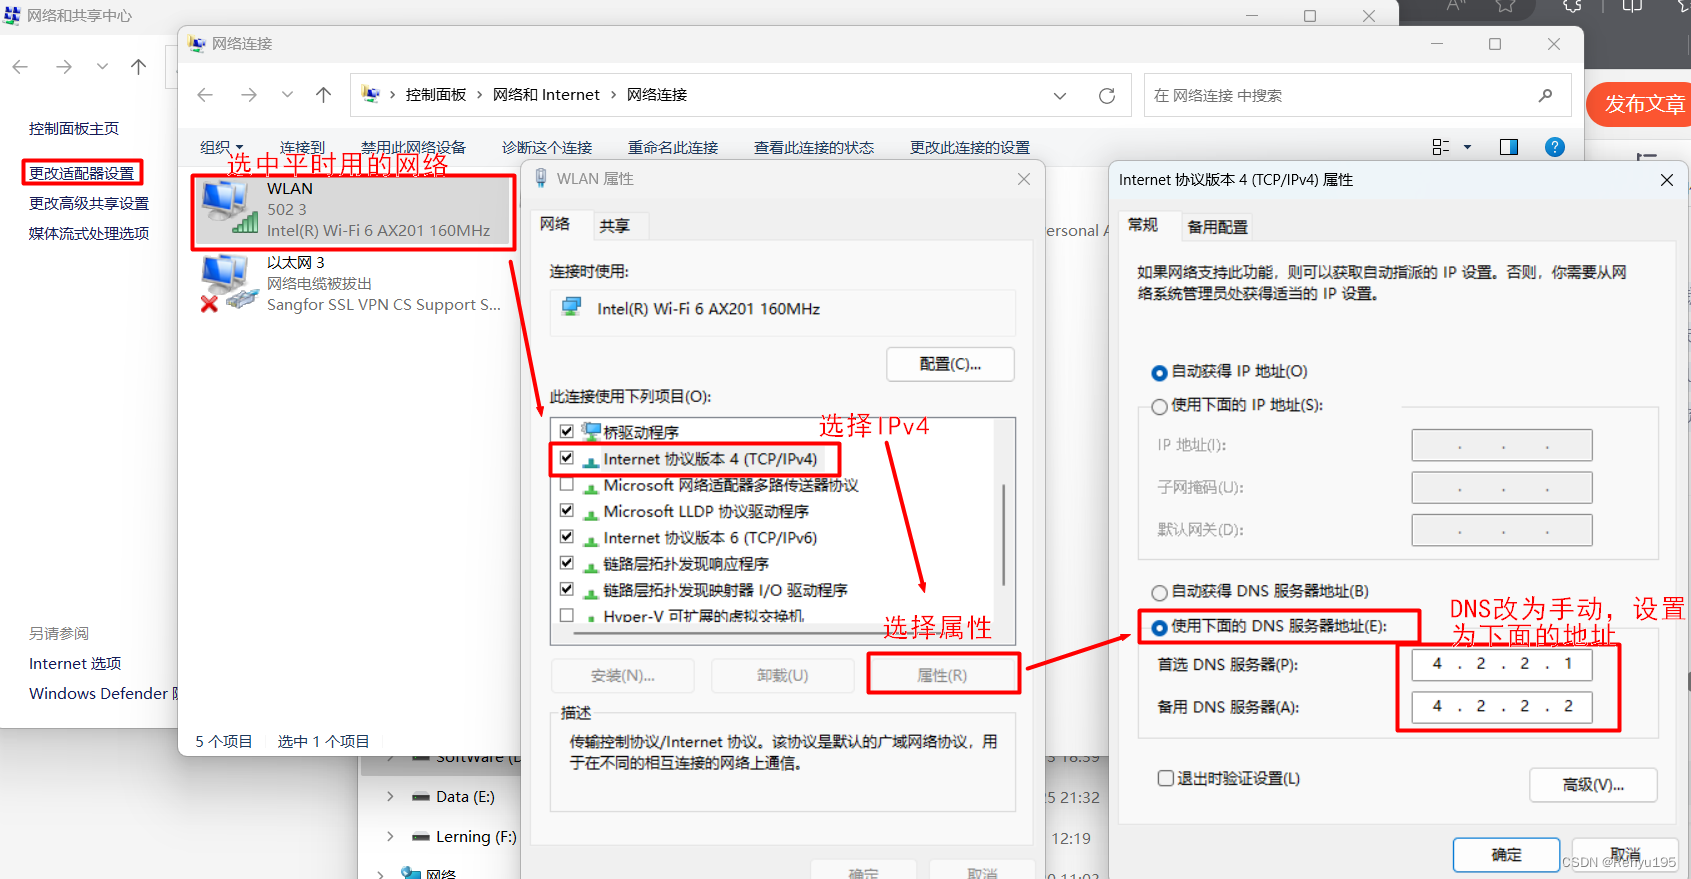Switch to 备用配置 tab in IPv4 属性
This screenshot has width=1691, height=879.
[x=1217, y=227]
